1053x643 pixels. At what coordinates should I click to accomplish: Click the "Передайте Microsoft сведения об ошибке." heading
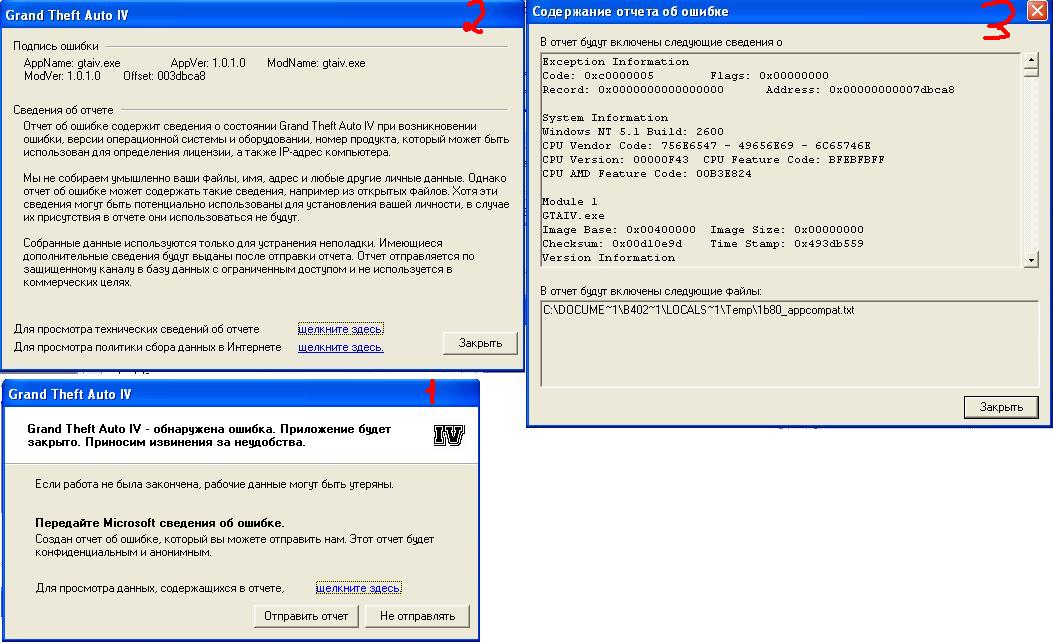coord(160,523)
